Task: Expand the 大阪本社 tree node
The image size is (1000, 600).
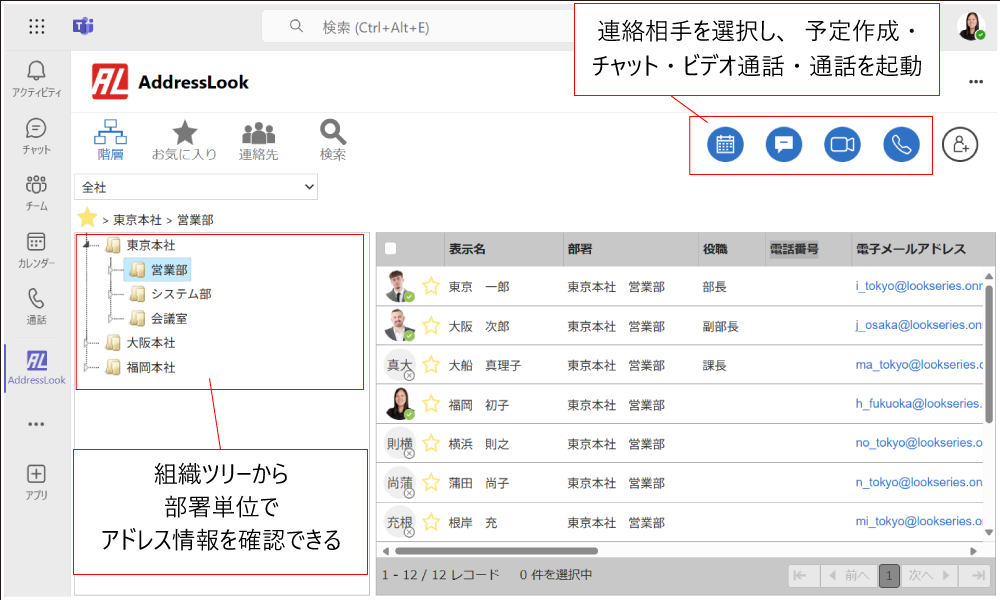Action: click(x=86, y=343)
